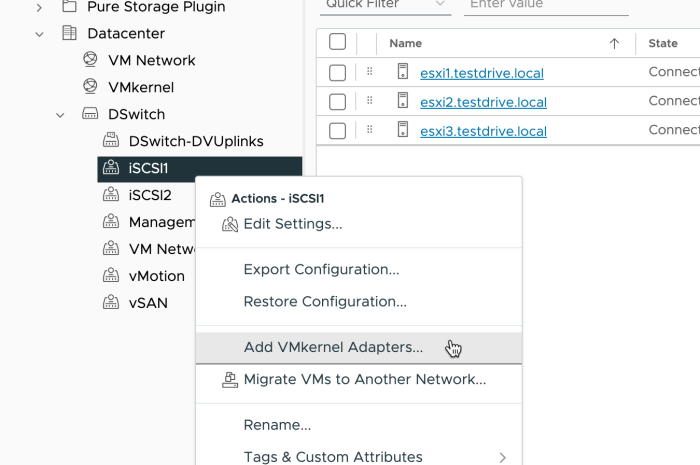700x465 pixels.
Task: Click host icon beside esxi1.testdrive.local
Action: [x=403, y=72]
